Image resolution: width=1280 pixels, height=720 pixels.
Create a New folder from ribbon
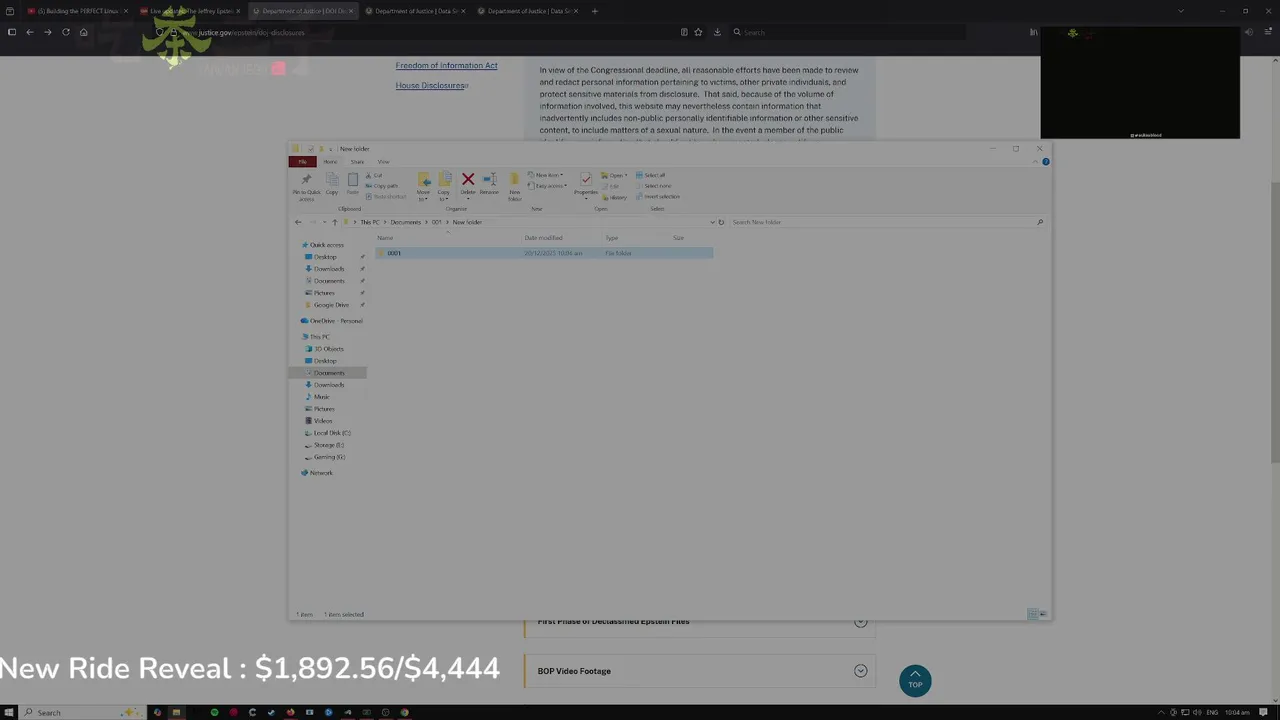pyautogui.click(x=514, y=187)
